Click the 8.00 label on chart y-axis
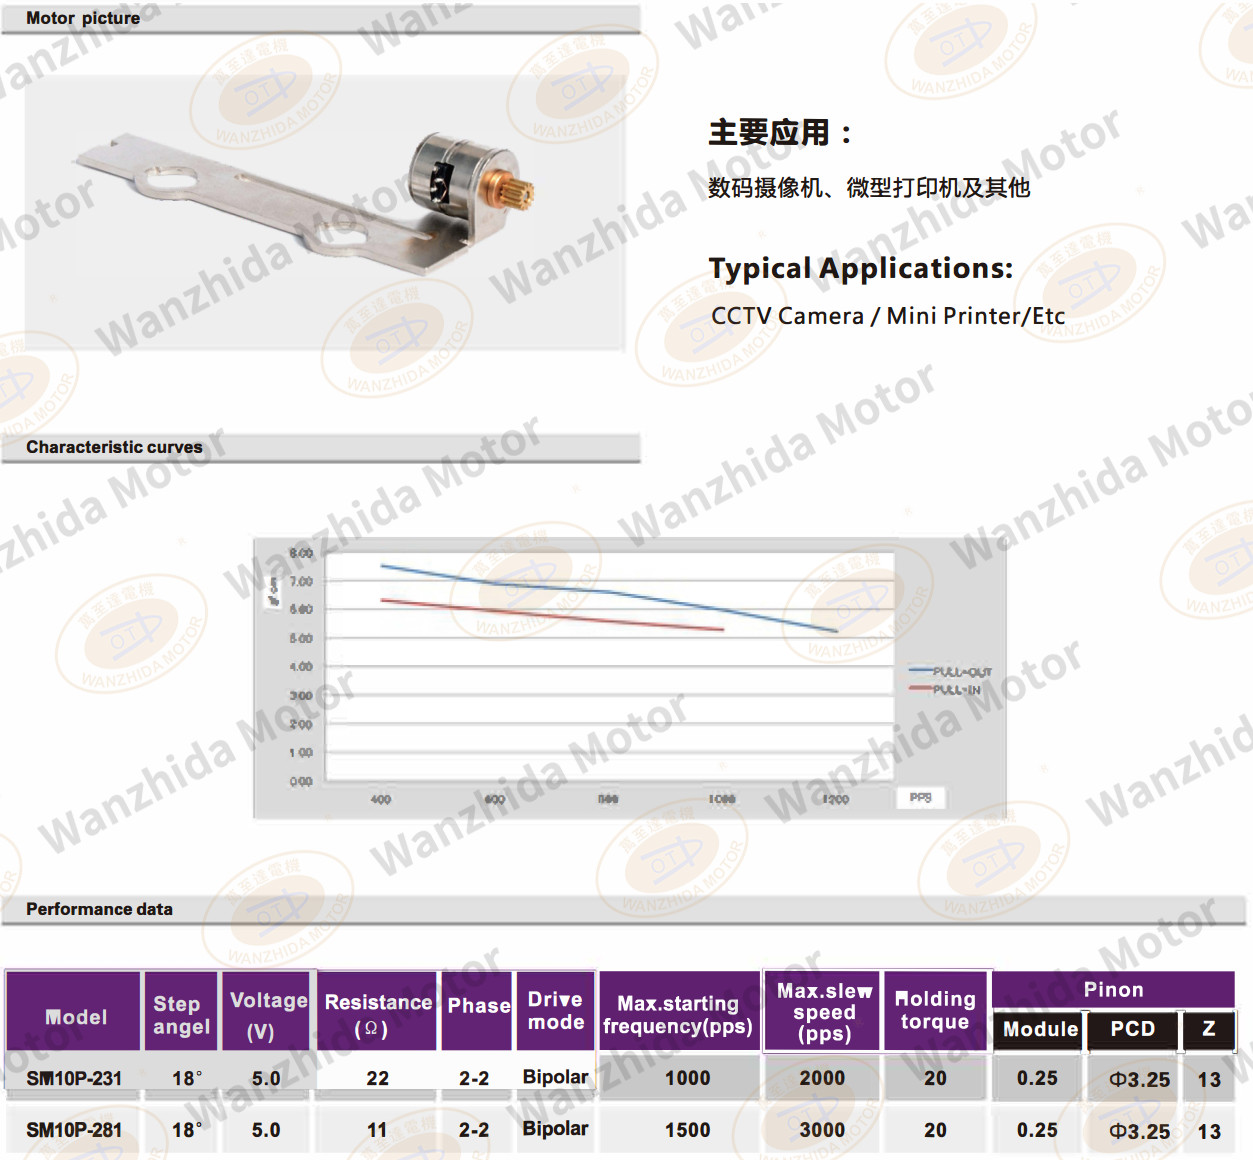Screen dimensions: 1253x1160 click(301, 553)
